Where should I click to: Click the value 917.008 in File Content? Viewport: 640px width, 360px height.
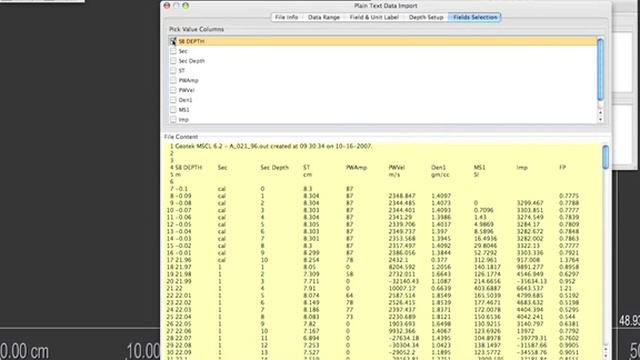point(528,260)
